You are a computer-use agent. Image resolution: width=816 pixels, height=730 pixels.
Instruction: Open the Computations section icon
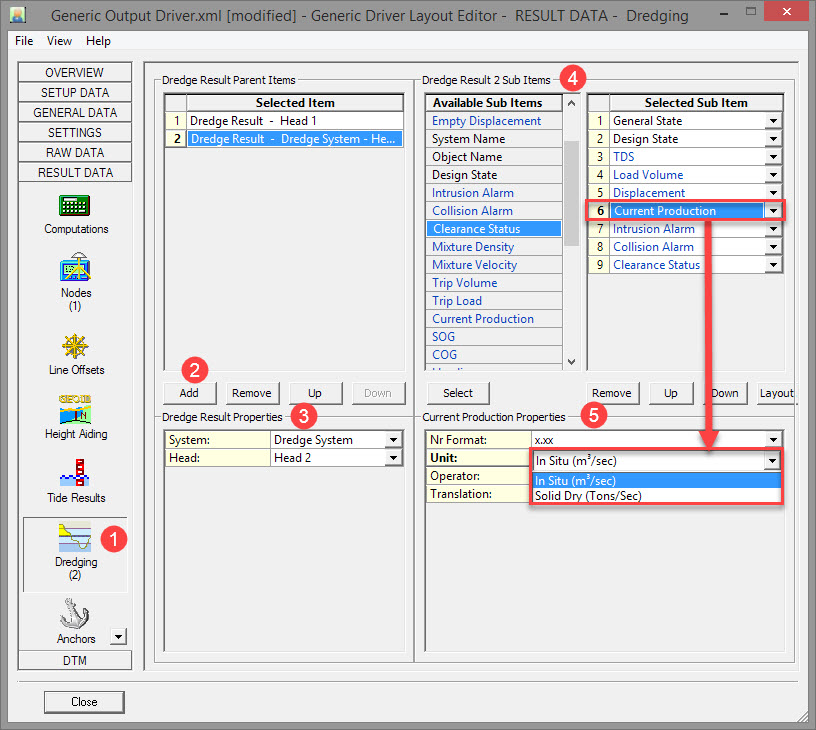point(76,207)
